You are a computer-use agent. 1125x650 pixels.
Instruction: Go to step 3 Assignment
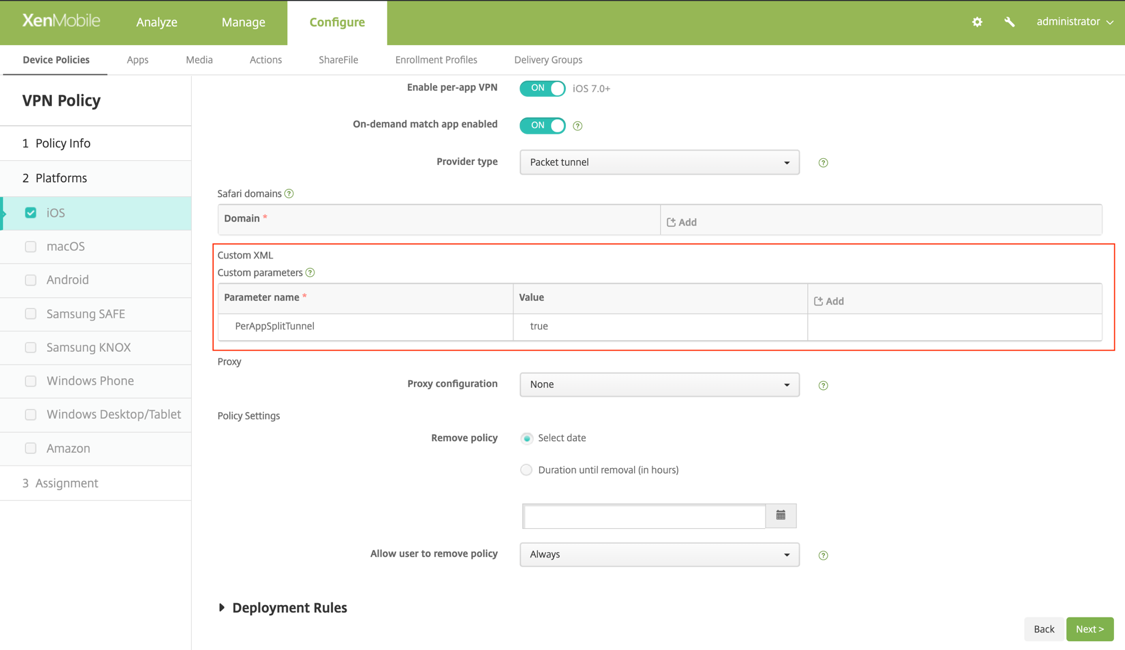tap(96, 484)
